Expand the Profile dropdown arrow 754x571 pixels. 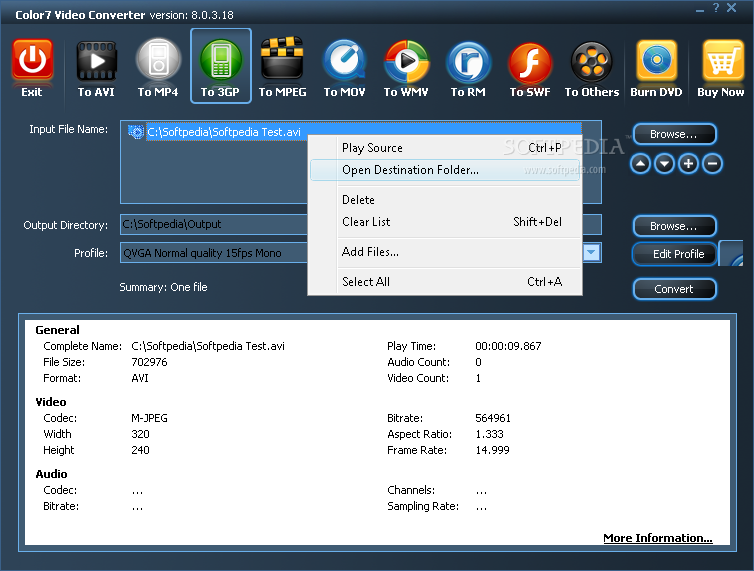pyautogui.click(x=591, y=253)
